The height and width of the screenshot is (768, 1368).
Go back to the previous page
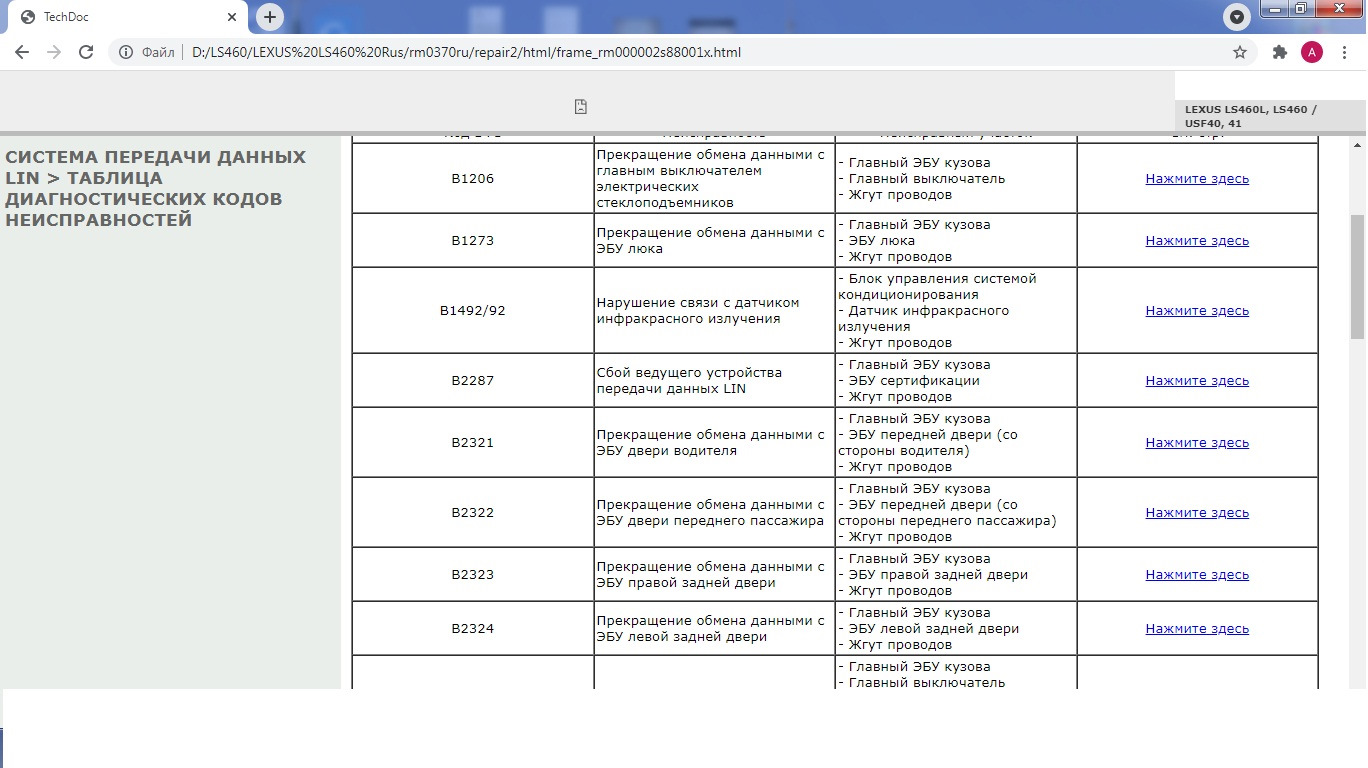[x=22, y=52]
